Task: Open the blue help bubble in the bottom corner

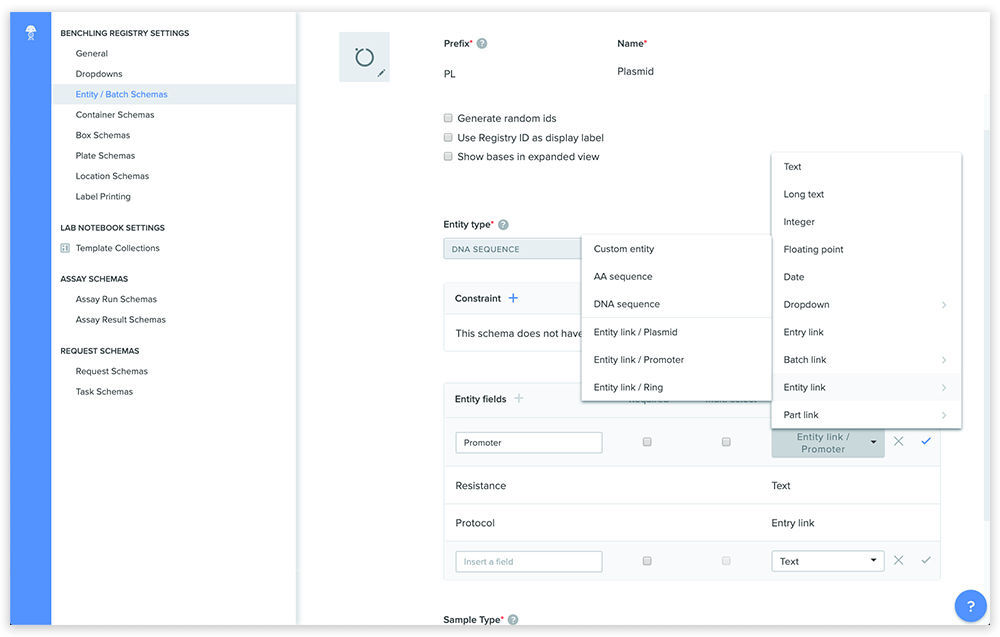Action: [x=970, y=605]
